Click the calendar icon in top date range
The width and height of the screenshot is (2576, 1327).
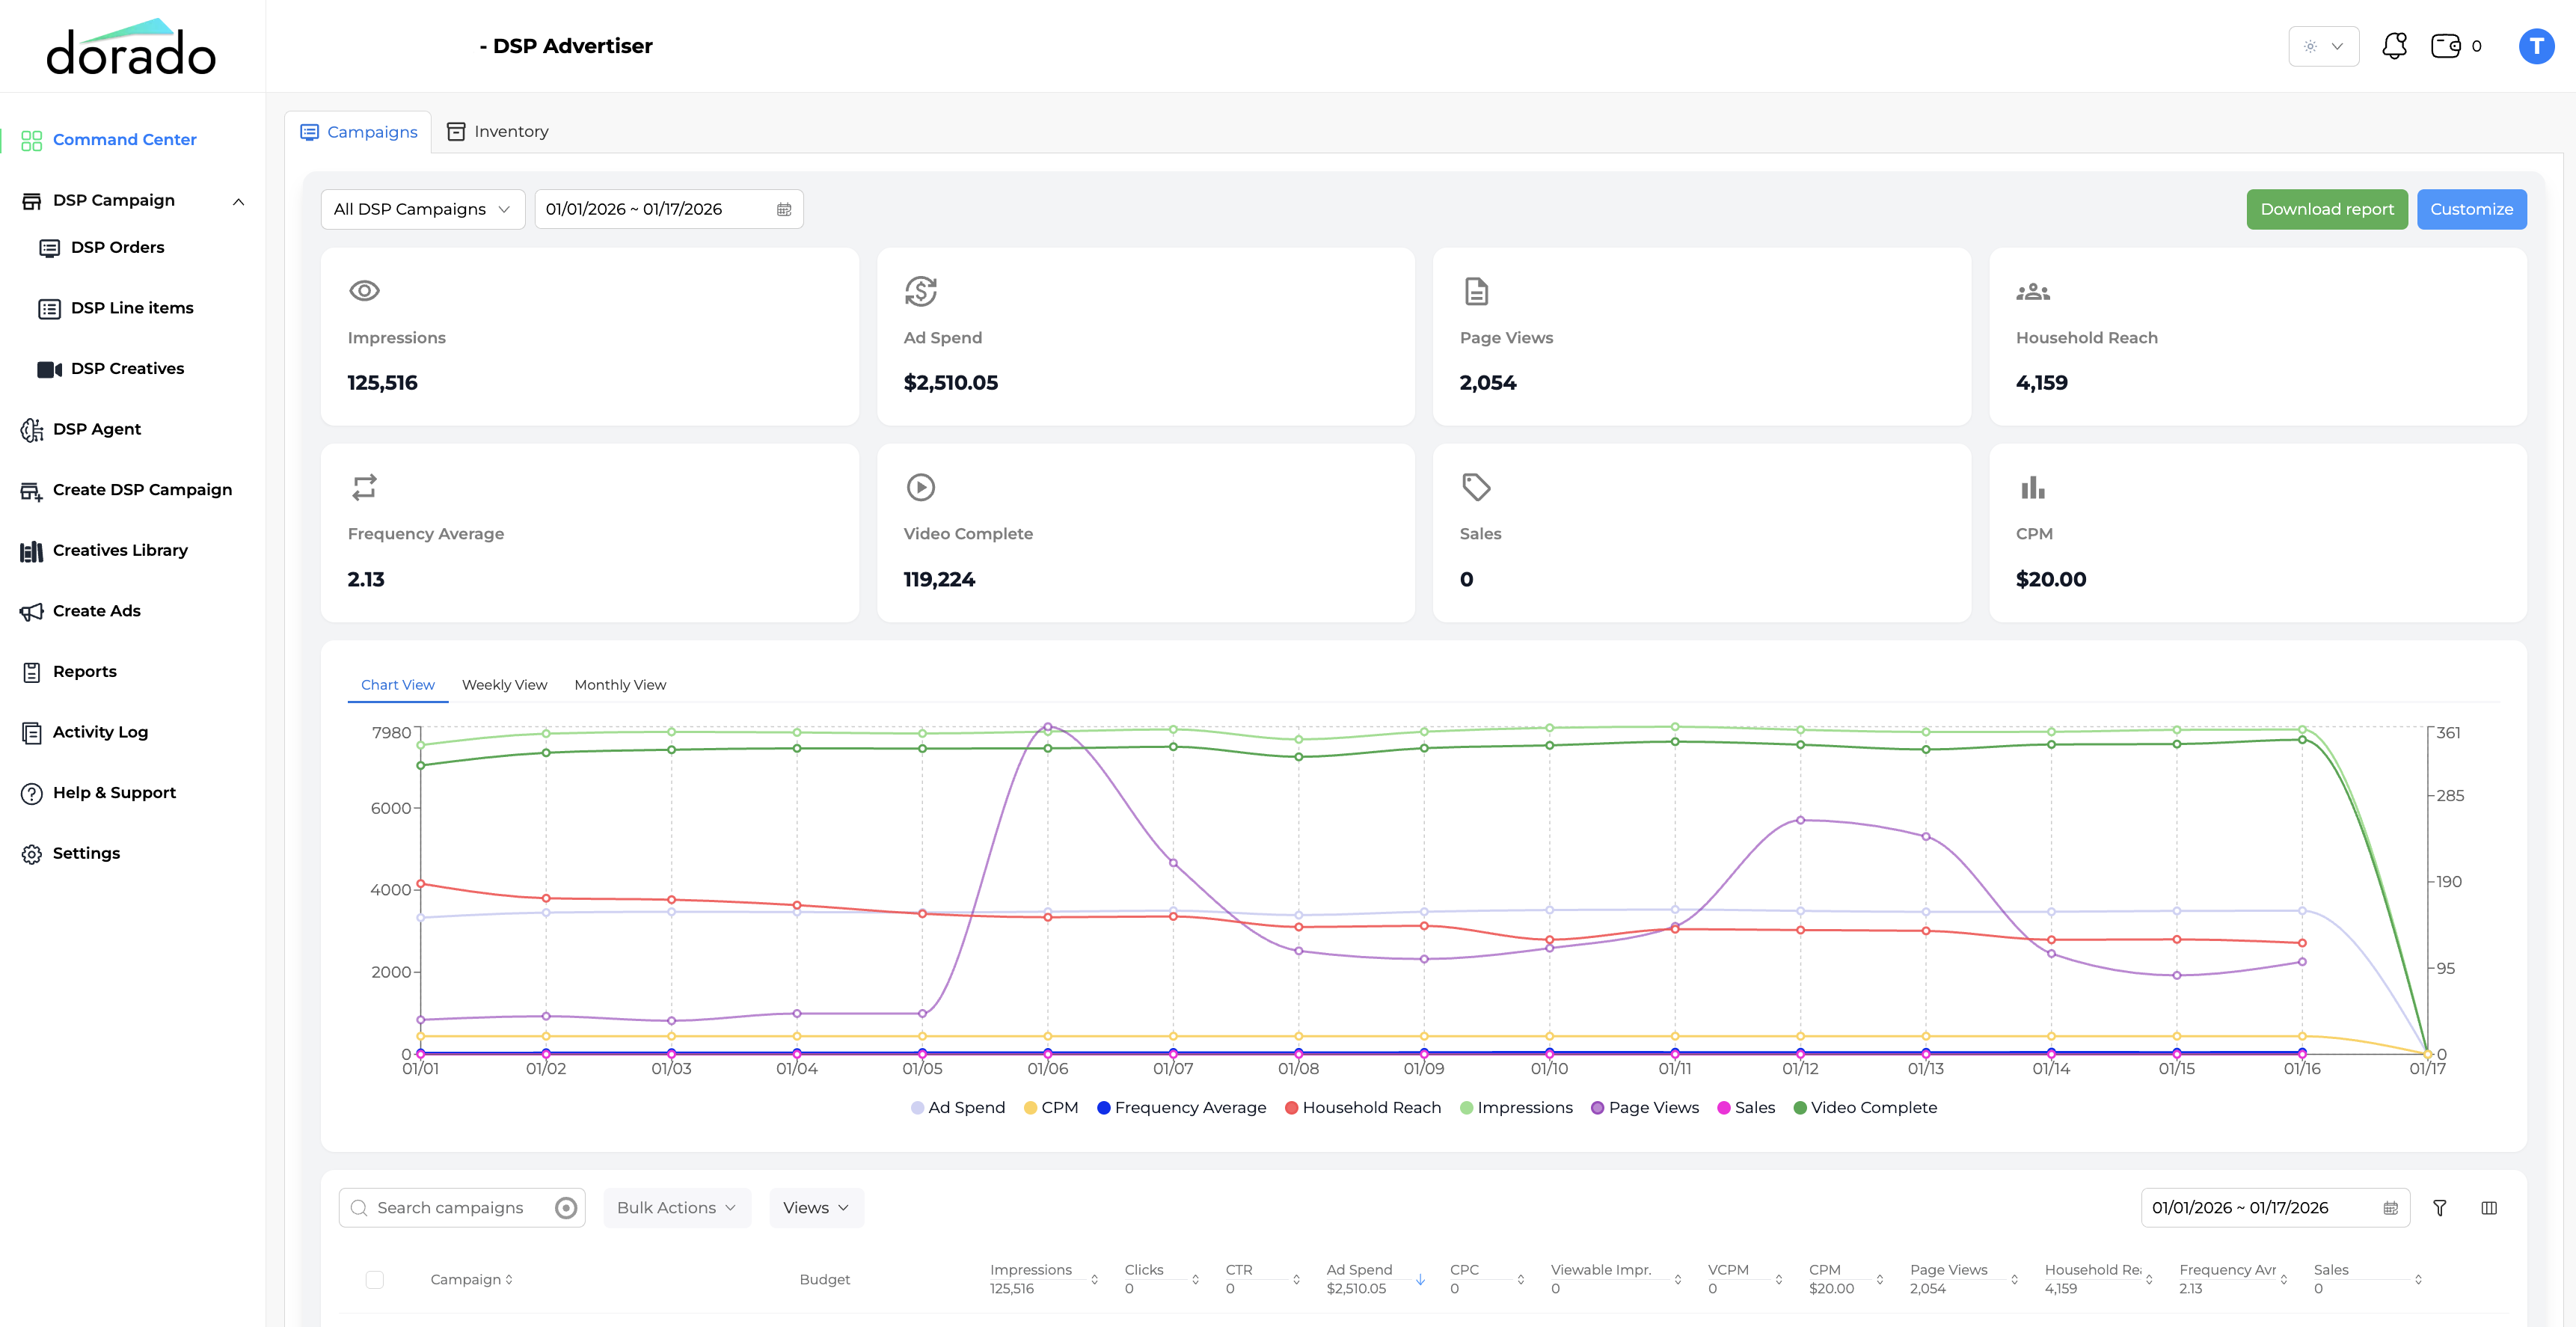point(784,209)
